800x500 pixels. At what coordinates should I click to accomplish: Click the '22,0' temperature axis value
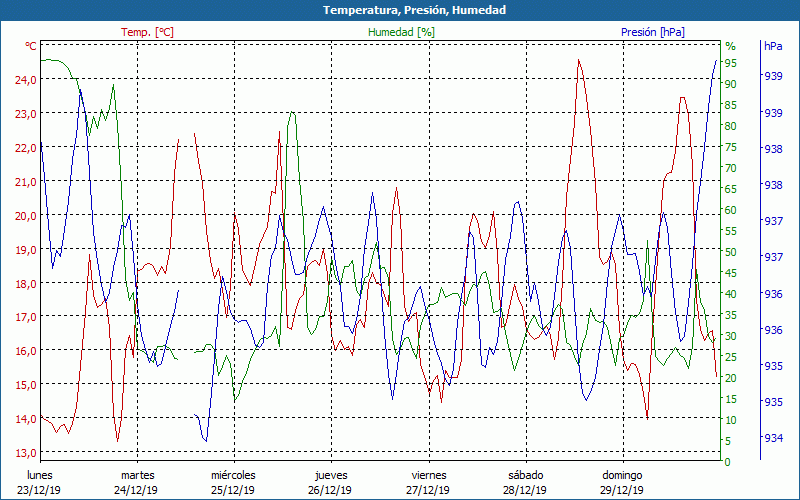(26, 148)
